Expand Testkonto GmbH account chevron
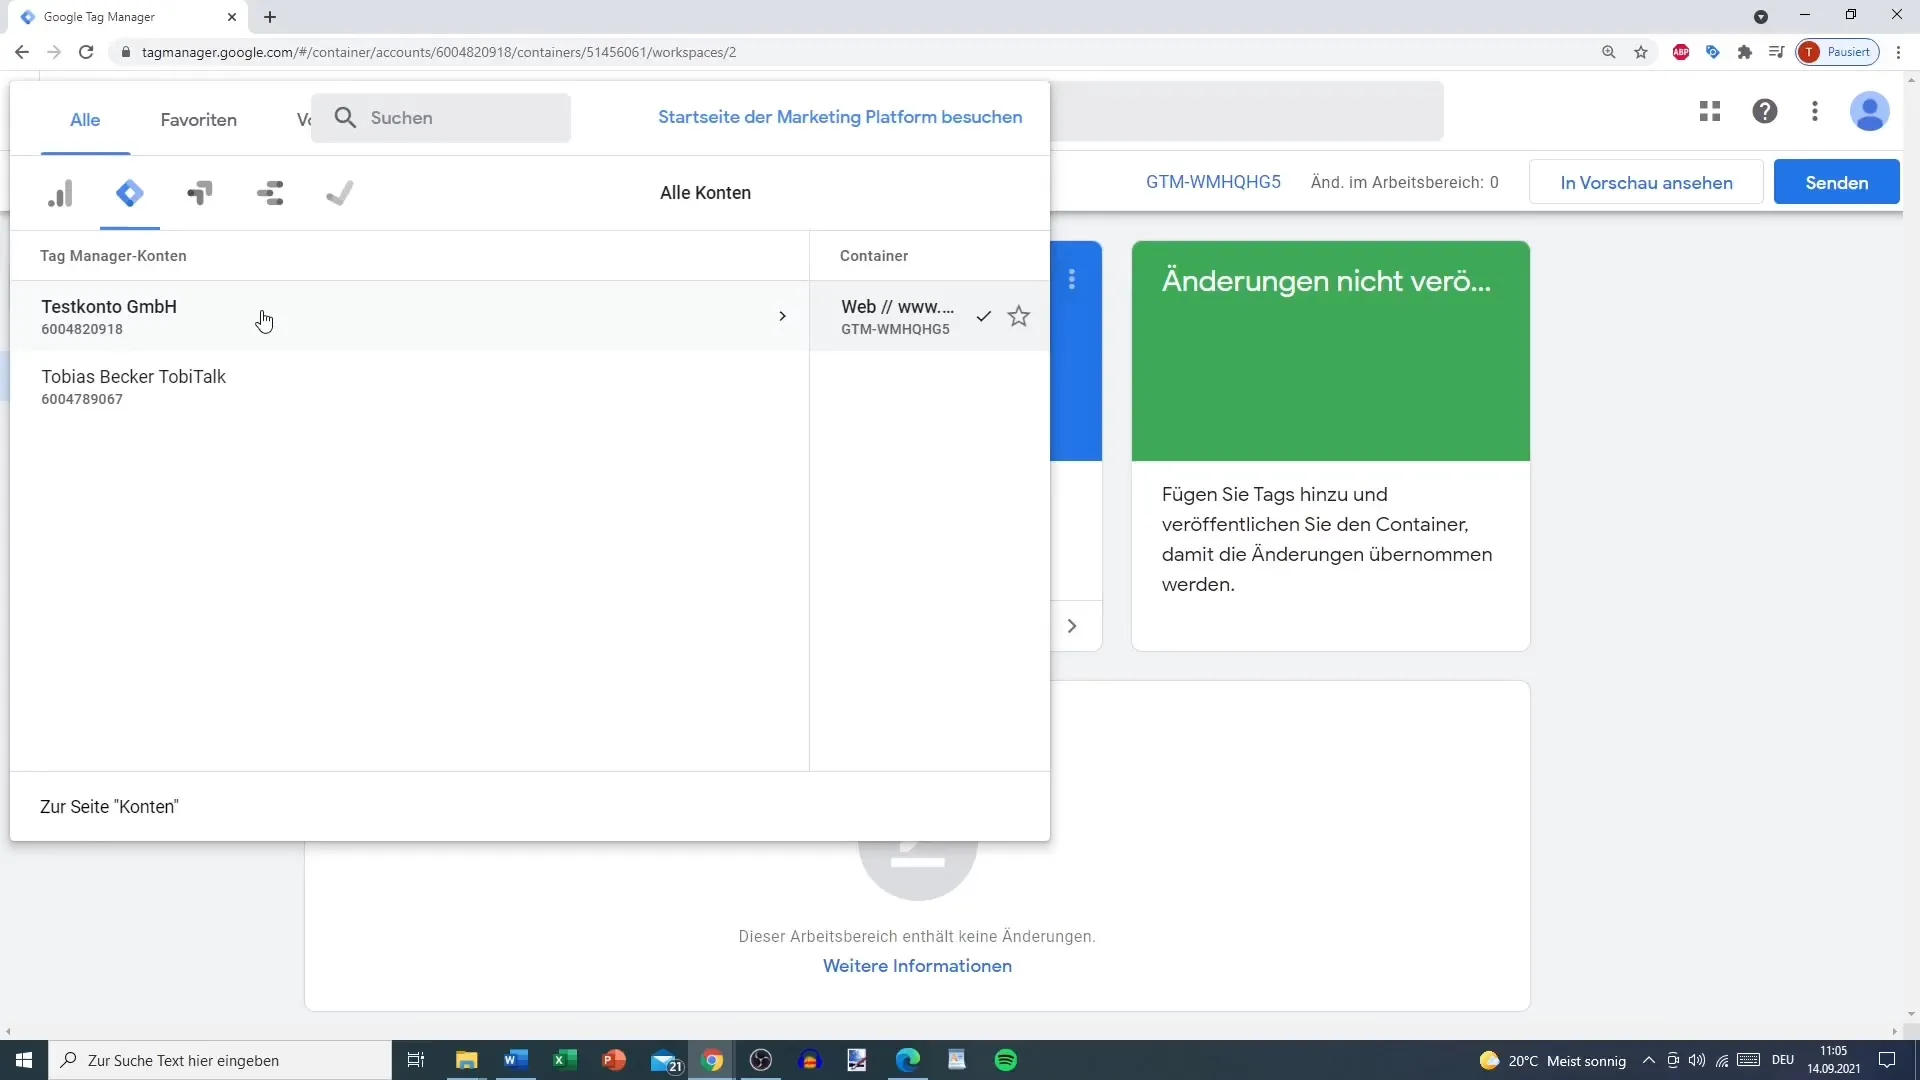The image size is (1920, 1080). (x=782, y=316)
